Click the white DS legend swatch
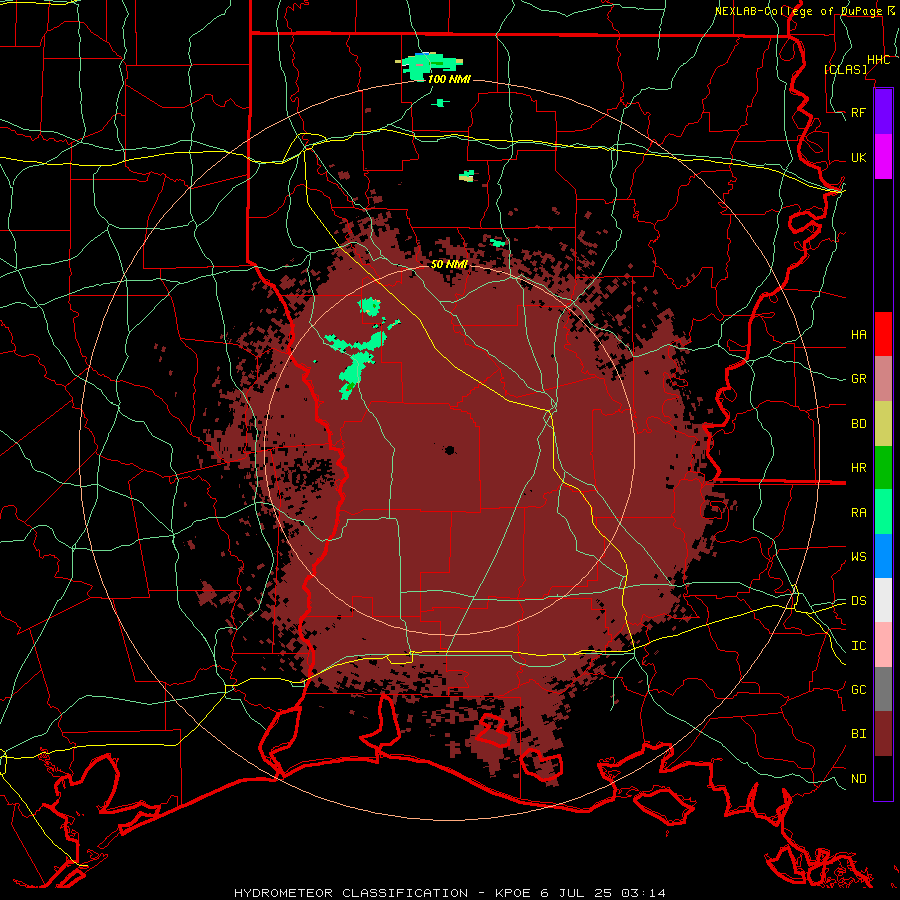The width and height of the screenshot is (900, 900). [883, 600]
